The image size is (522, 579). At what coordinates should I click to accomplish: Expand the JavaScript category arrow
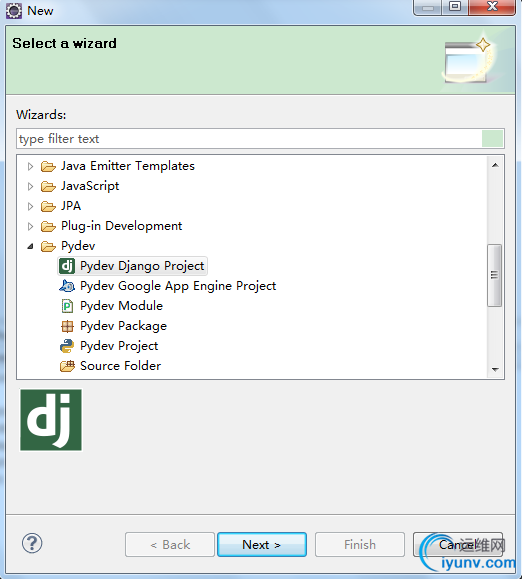pos(31,186)
